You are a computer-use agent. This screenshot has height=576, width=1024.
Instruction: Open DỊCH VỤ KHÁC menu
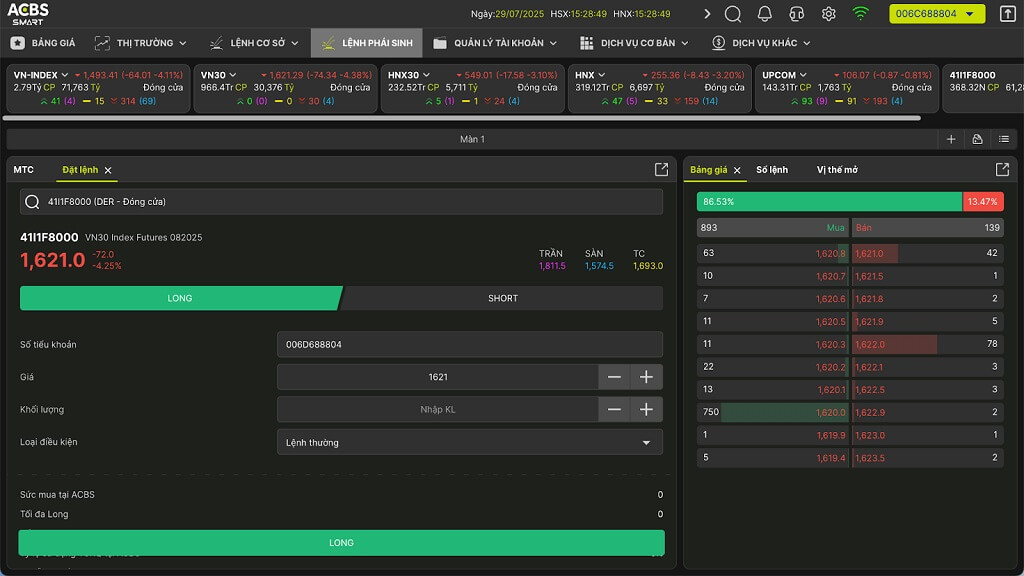click(761, 43)
